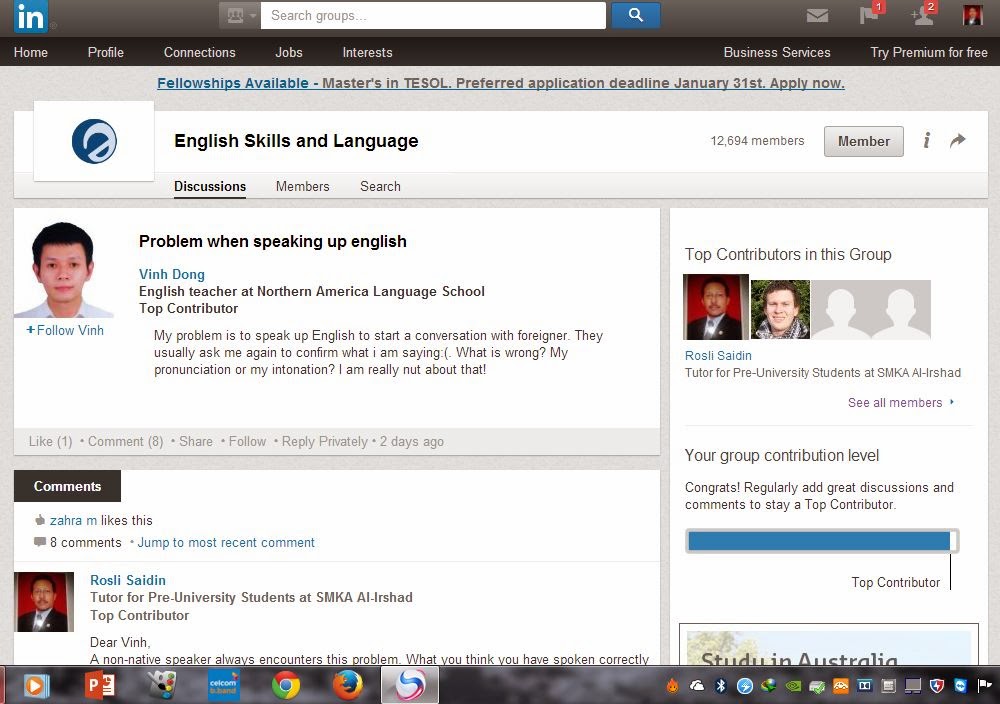1000x704 pixels.
Task: Click Comment (8) on the discussion
Action: pyautogui.click(x=126, y=441)
